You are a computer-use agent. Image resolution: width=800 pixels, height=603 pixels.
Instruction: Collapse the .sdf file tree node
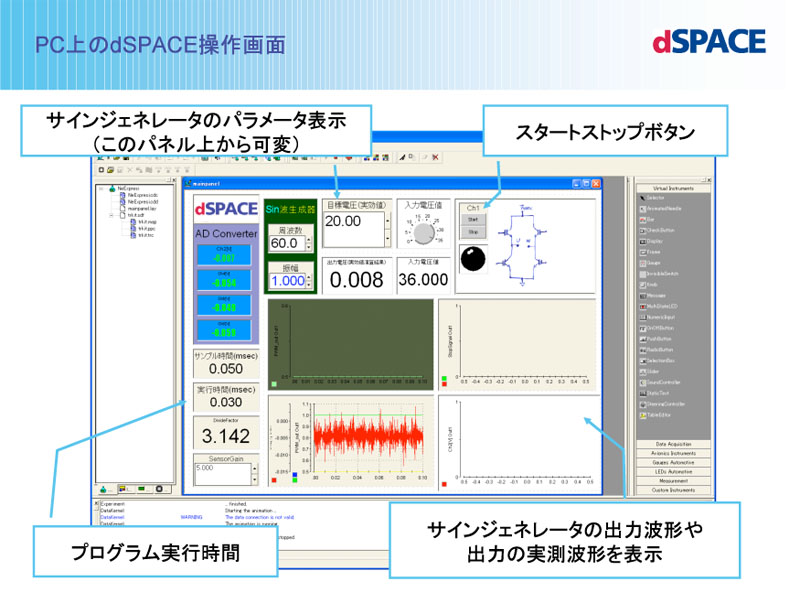111,215
